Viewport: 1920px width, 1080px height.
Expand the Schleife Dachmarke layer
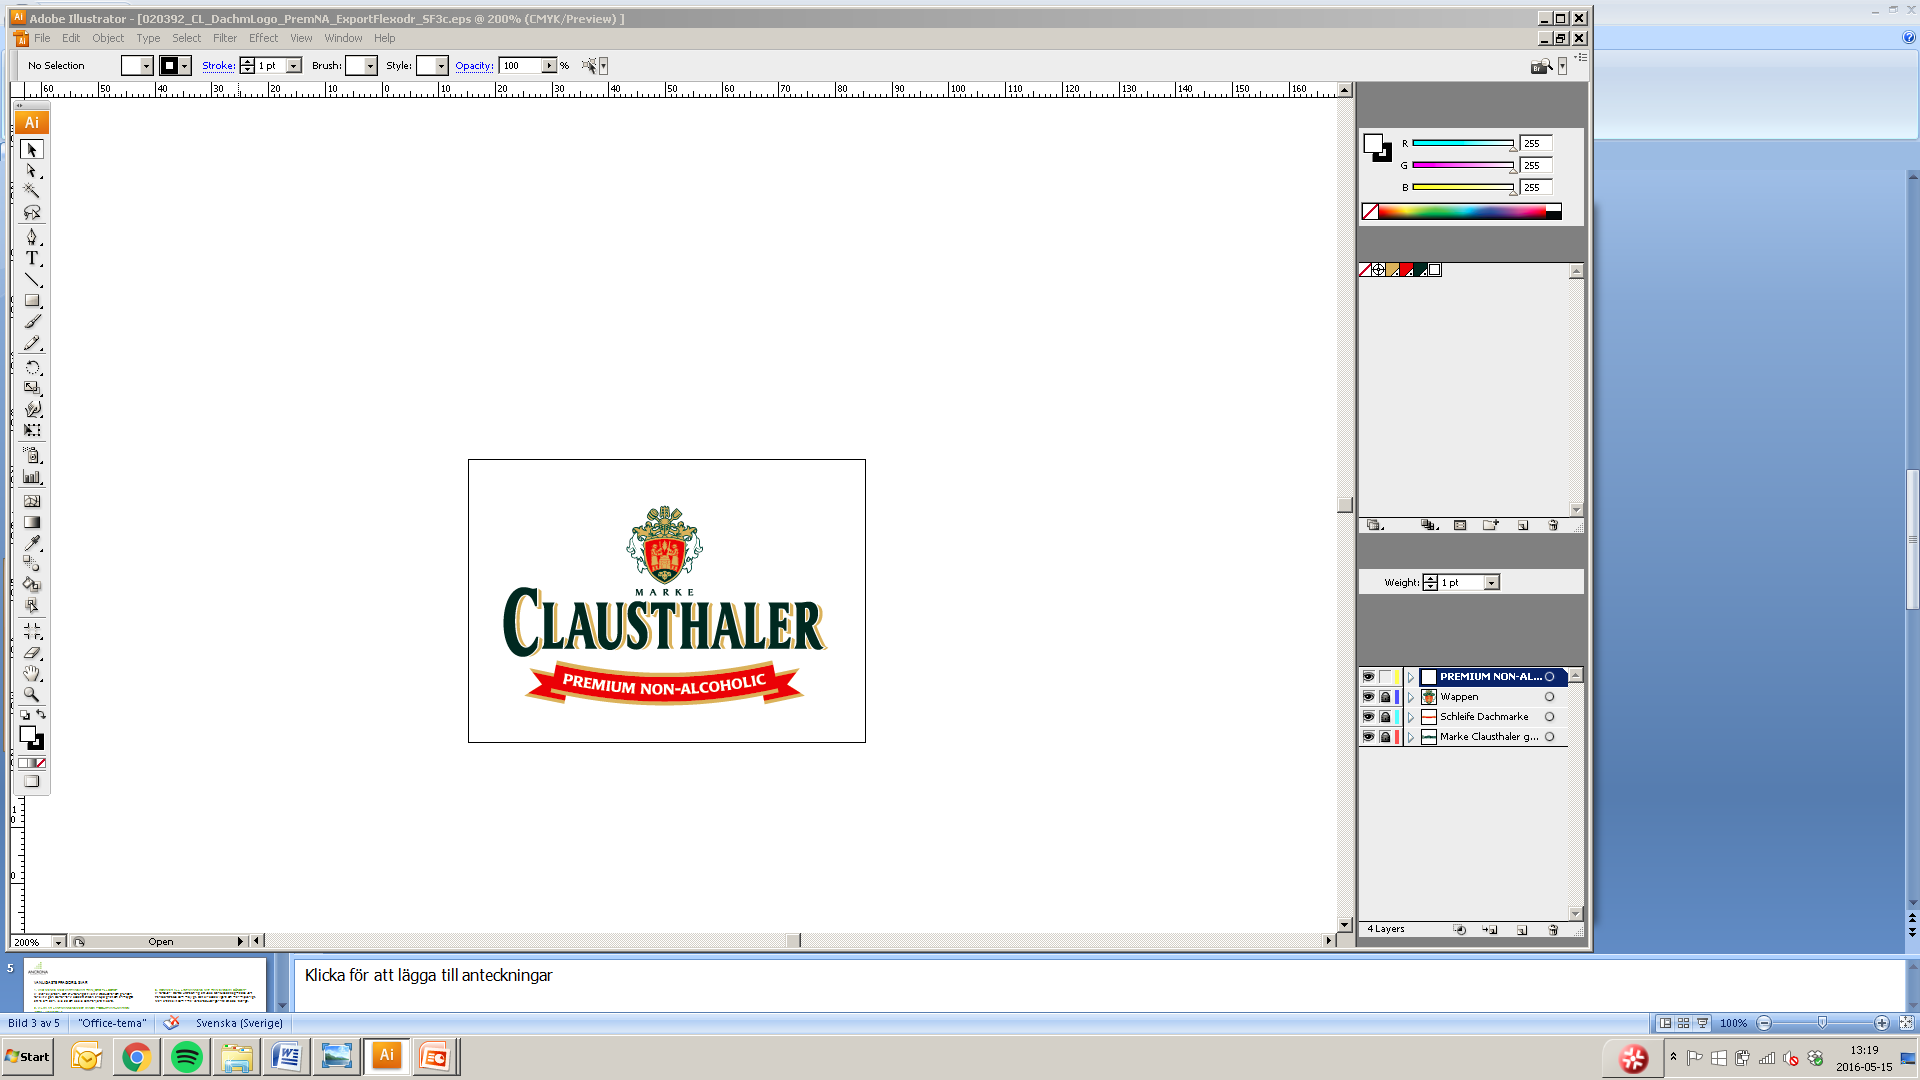1411,717
